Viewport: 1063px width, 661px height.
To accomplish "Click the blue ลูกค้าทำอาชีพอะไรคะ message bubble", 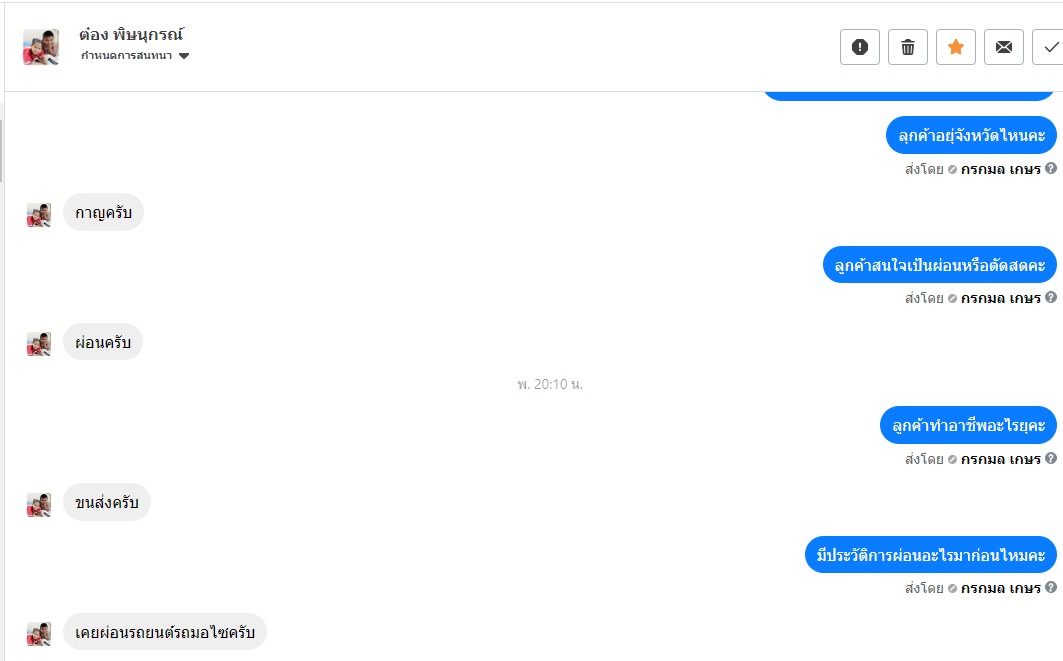I will (968, 425).
